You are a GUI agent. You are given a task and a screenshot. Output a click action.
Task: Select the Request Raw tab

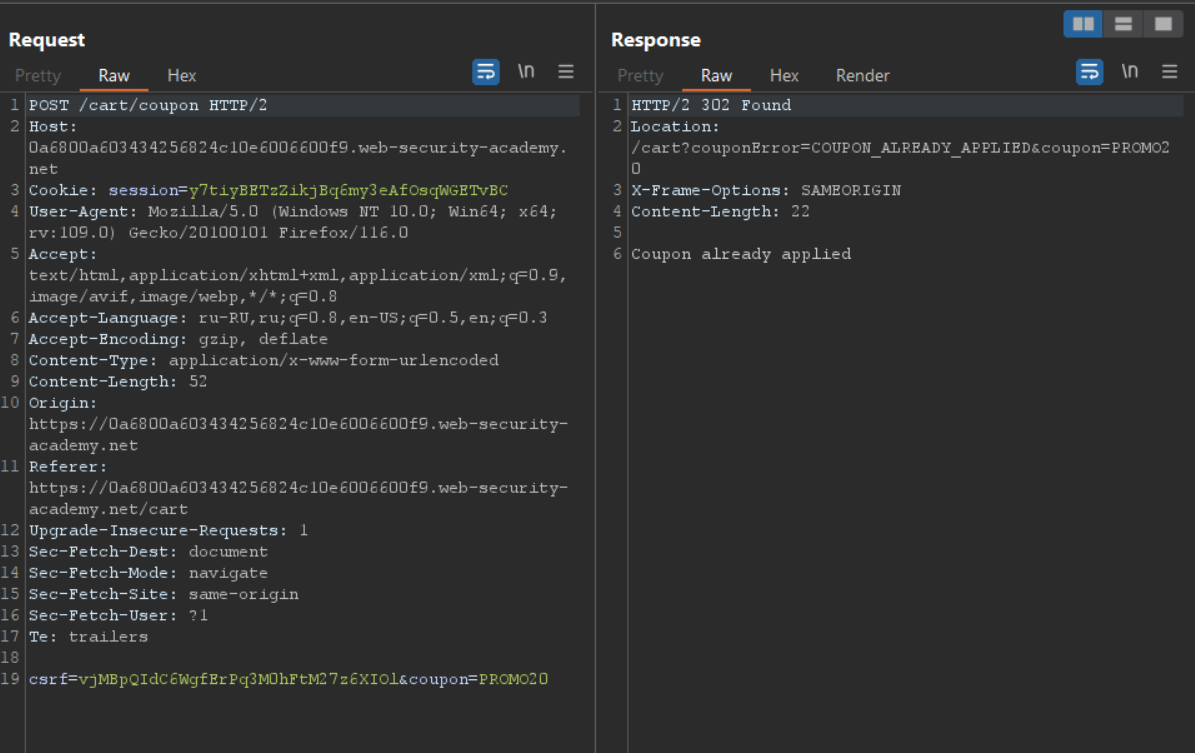114,76
